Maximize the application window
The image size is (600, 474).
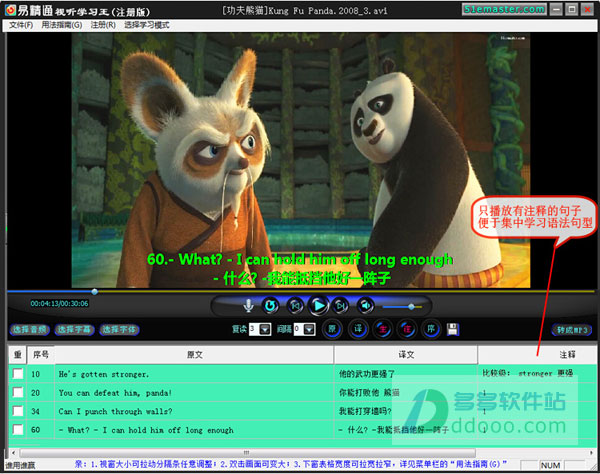[572, 9]
